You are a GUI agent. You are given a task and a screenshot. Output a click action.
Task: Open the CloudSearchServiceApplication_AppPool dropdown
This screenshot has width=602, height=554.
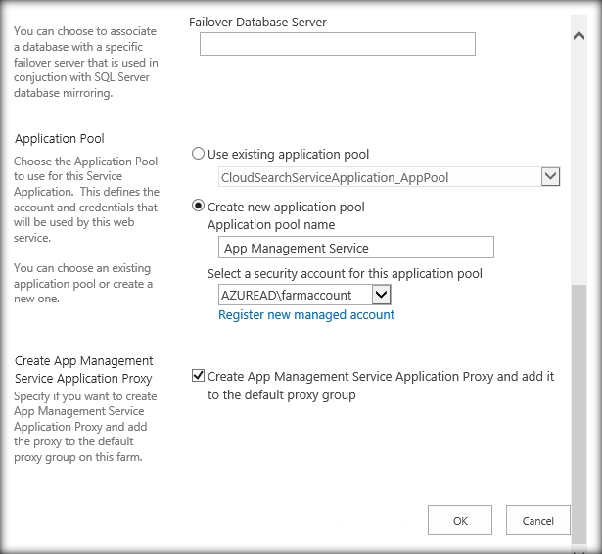549,177
